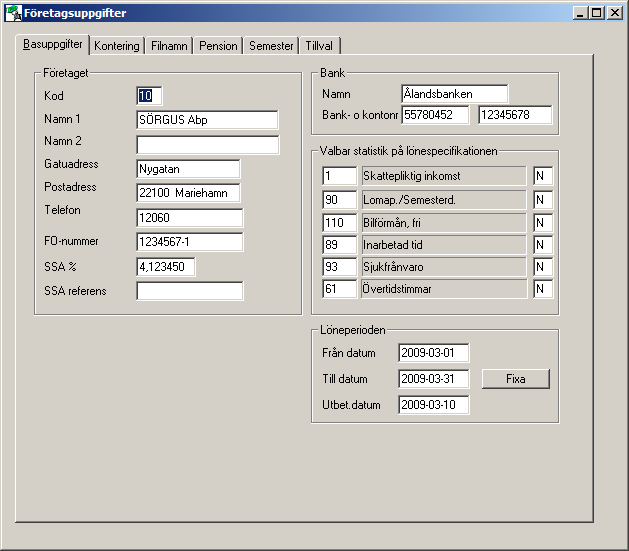The height and width of the screenshot is (551, 629).
Task: Click the FO-nummer field 1234567-1
Action: [190, 242]
